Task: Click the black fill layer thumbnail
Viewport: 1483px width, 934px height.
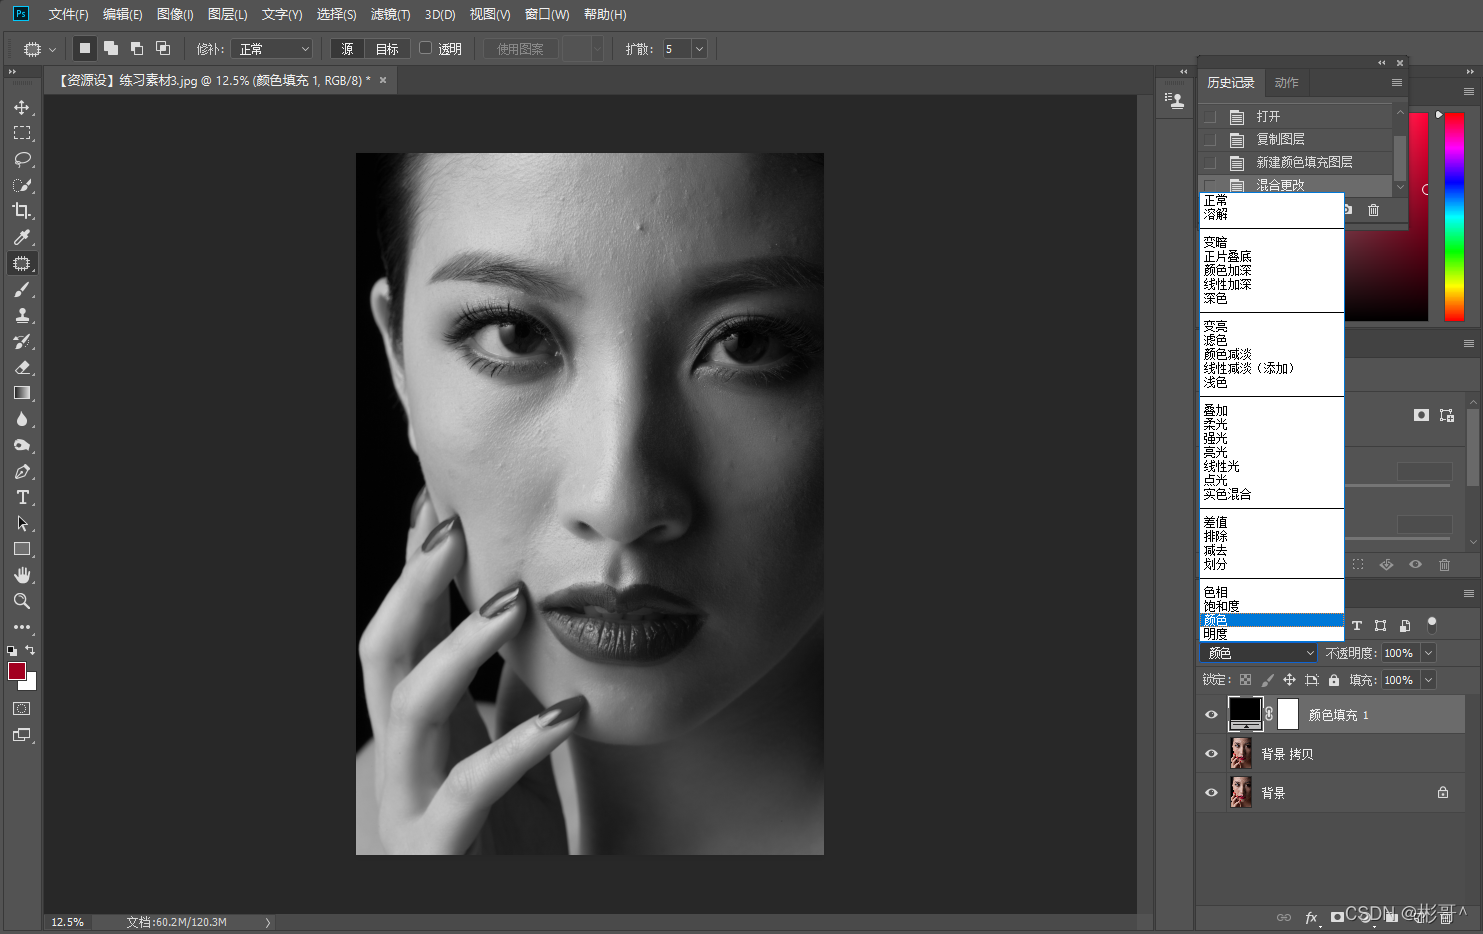Action: (1245, 713)
